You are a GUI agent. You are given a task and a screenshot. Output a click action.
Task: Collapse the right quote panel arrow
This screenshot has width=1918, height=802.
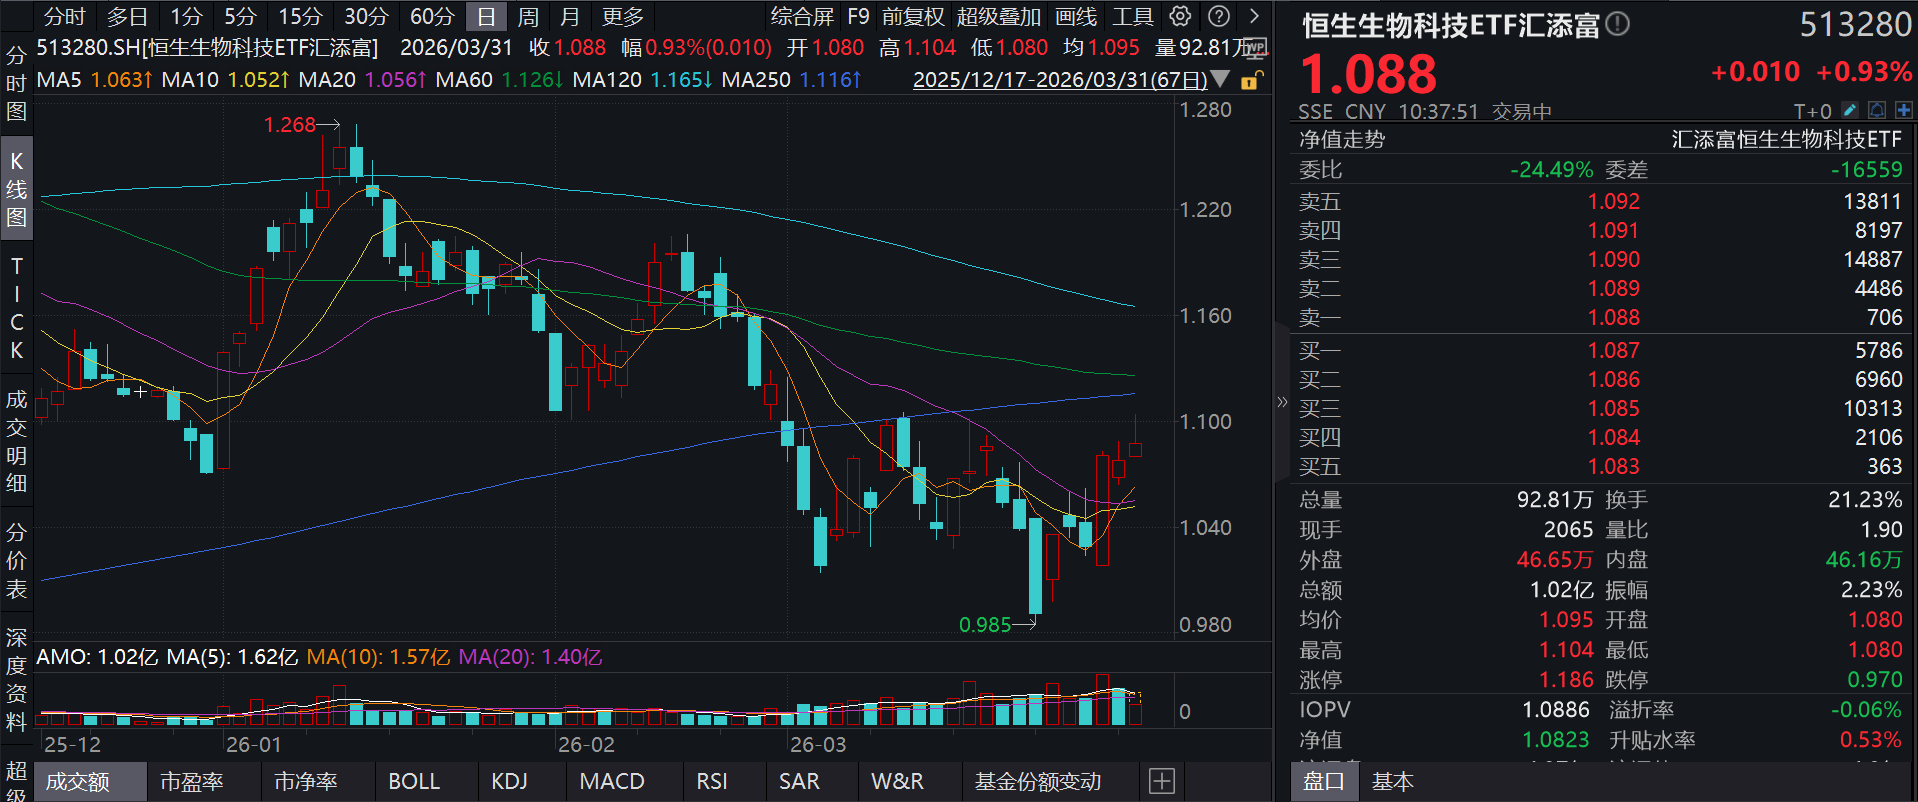(x=1282, y=402)
